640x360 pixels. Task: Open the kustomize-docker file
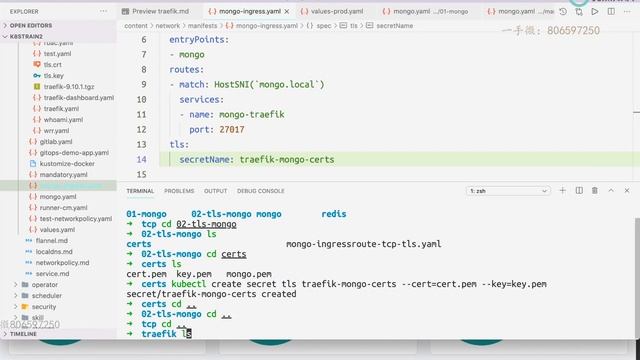[x=67, y=164]
